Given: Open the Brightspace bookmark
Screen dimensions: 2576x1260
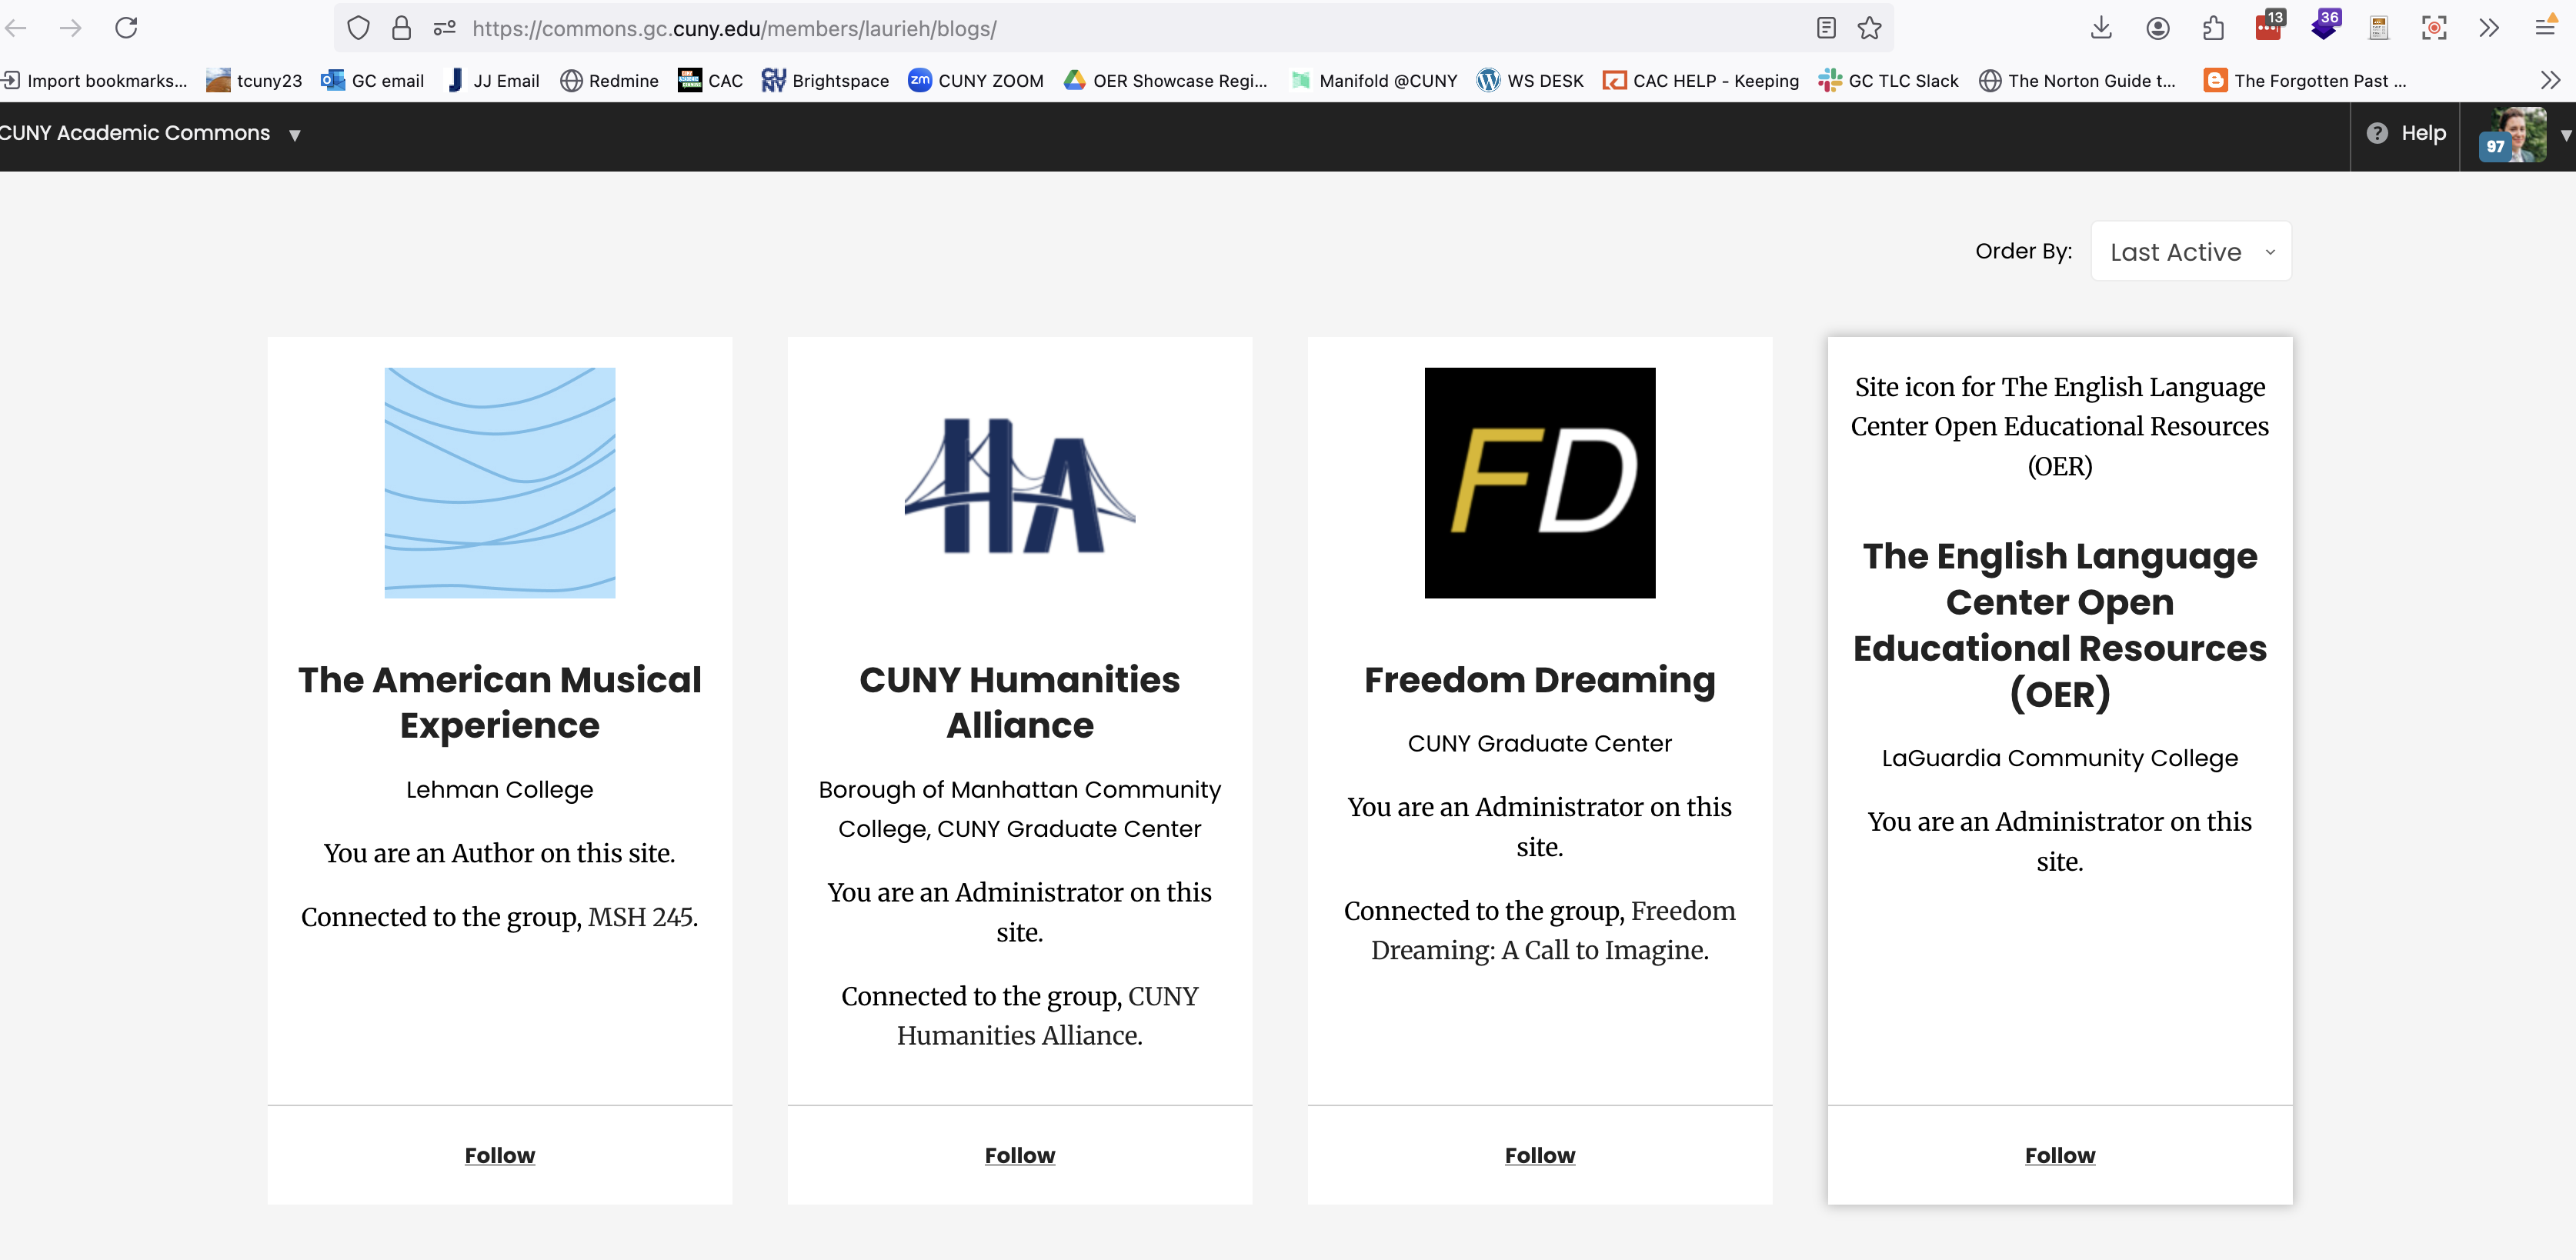Looking at the screenshot, I should (825, 80).
